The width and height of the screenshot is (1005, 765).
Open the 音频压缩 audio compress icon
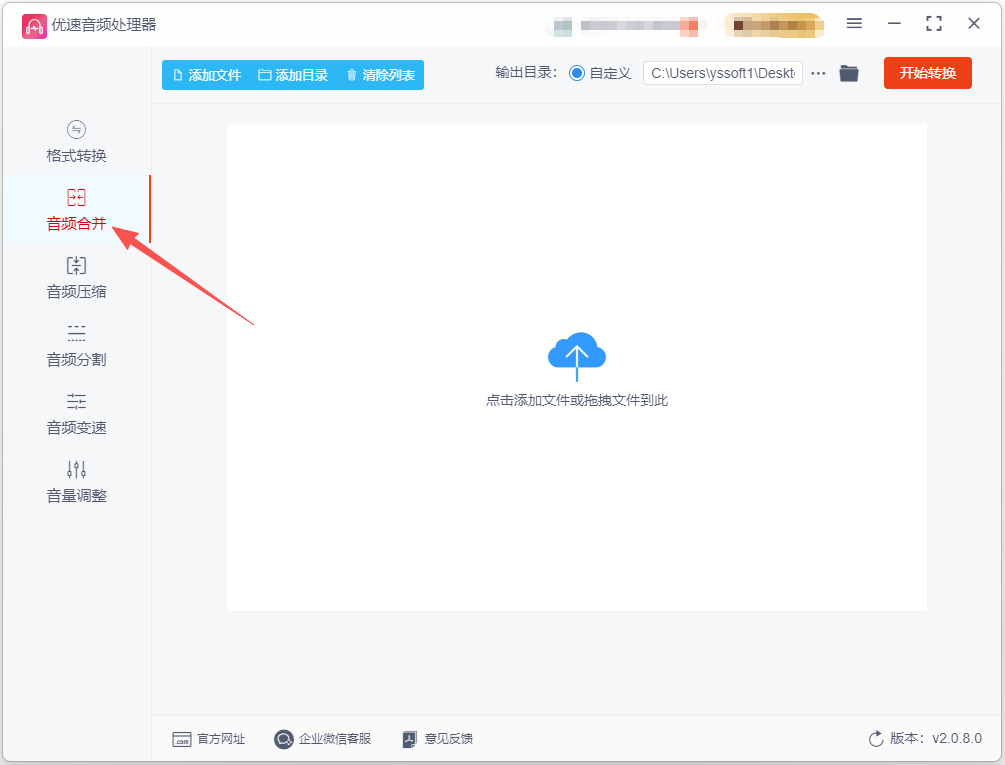[76, 265]
